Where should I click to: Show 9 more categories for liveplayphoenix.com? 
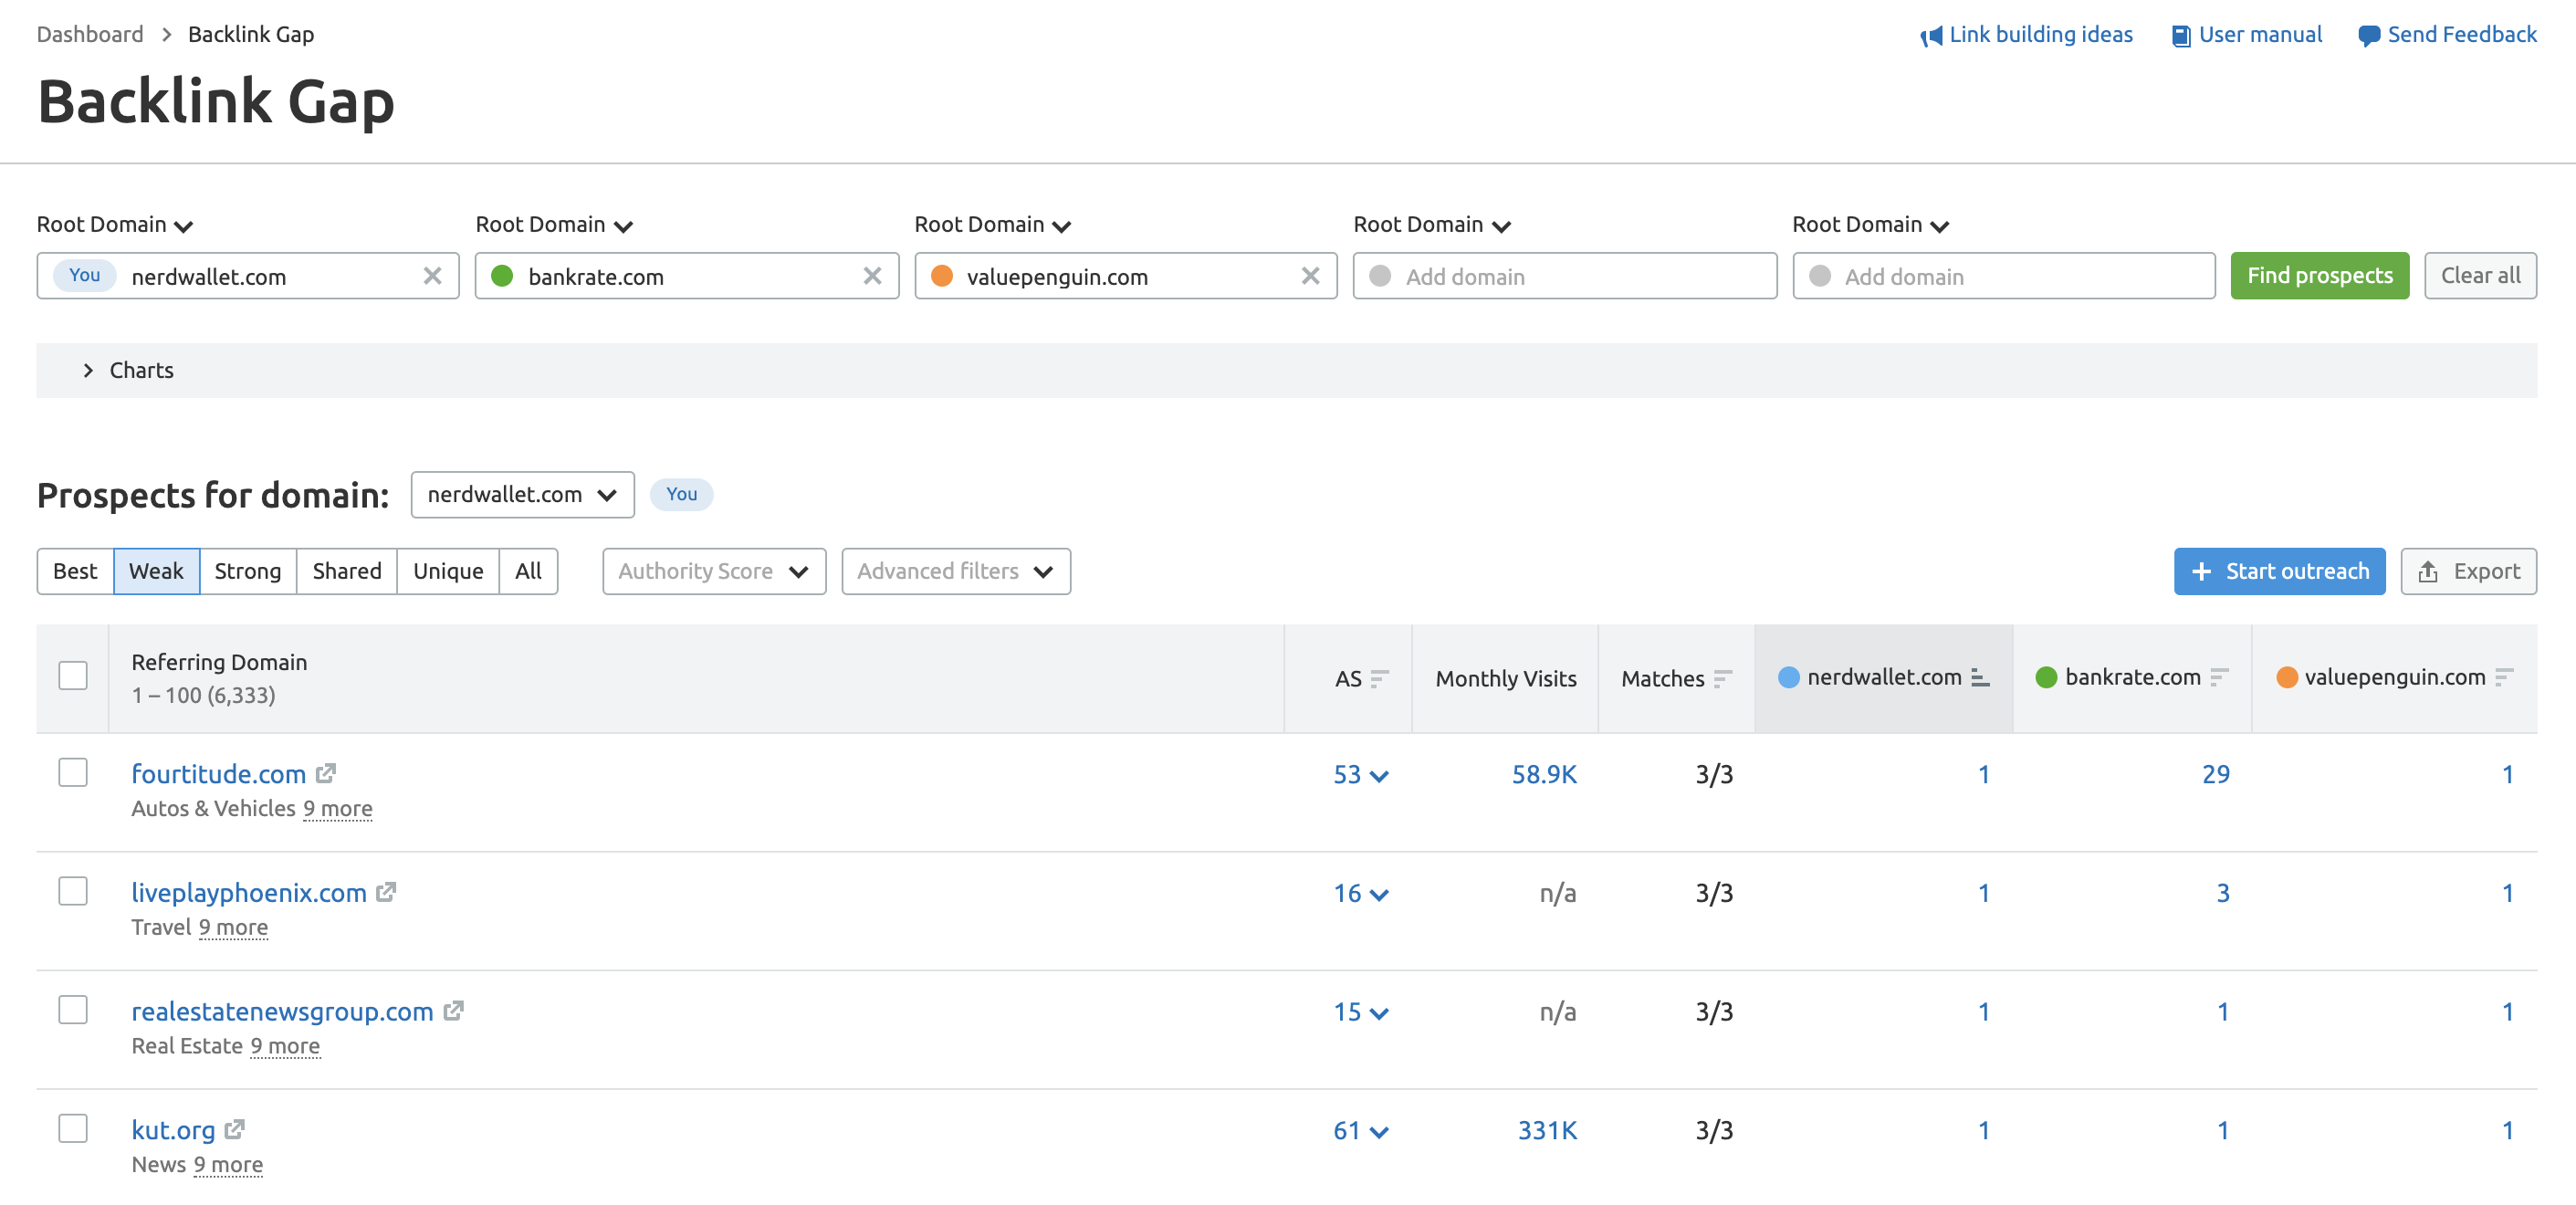[x=233, y=927]
